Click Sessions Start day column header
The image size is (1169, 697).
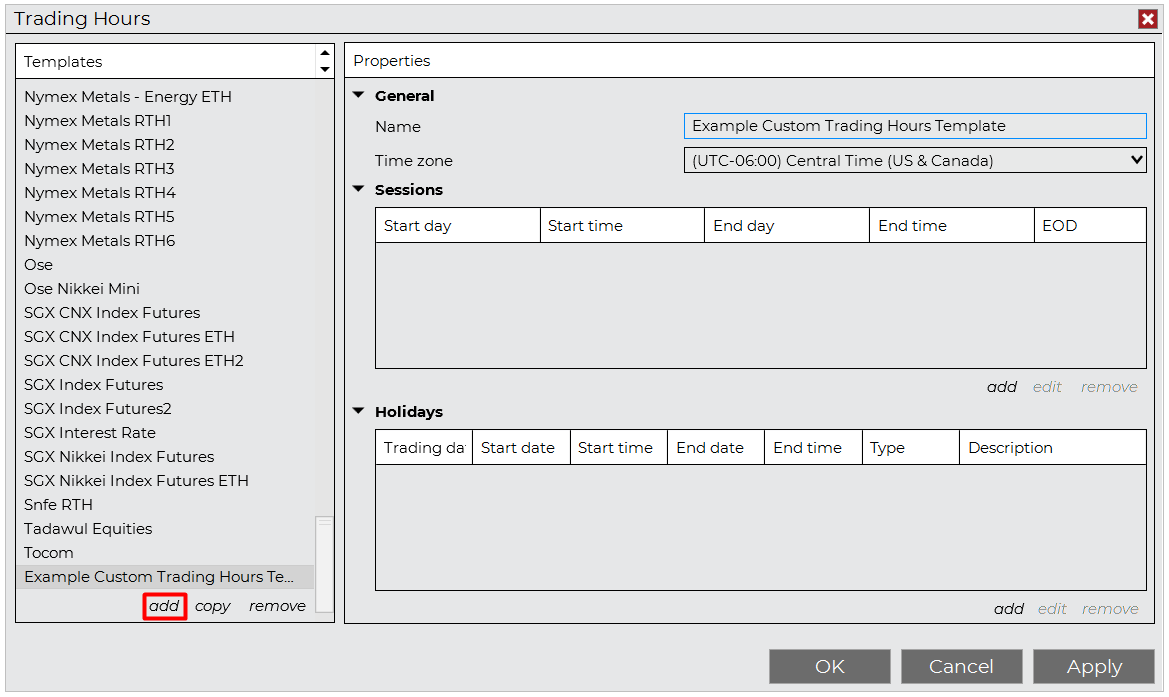(457, 225)
